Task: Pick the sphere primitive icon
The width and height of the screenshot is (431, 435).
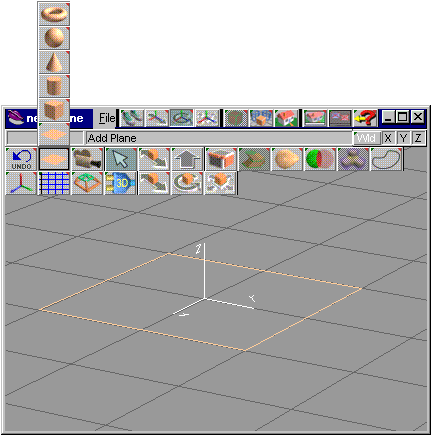Action: point(54,38)
